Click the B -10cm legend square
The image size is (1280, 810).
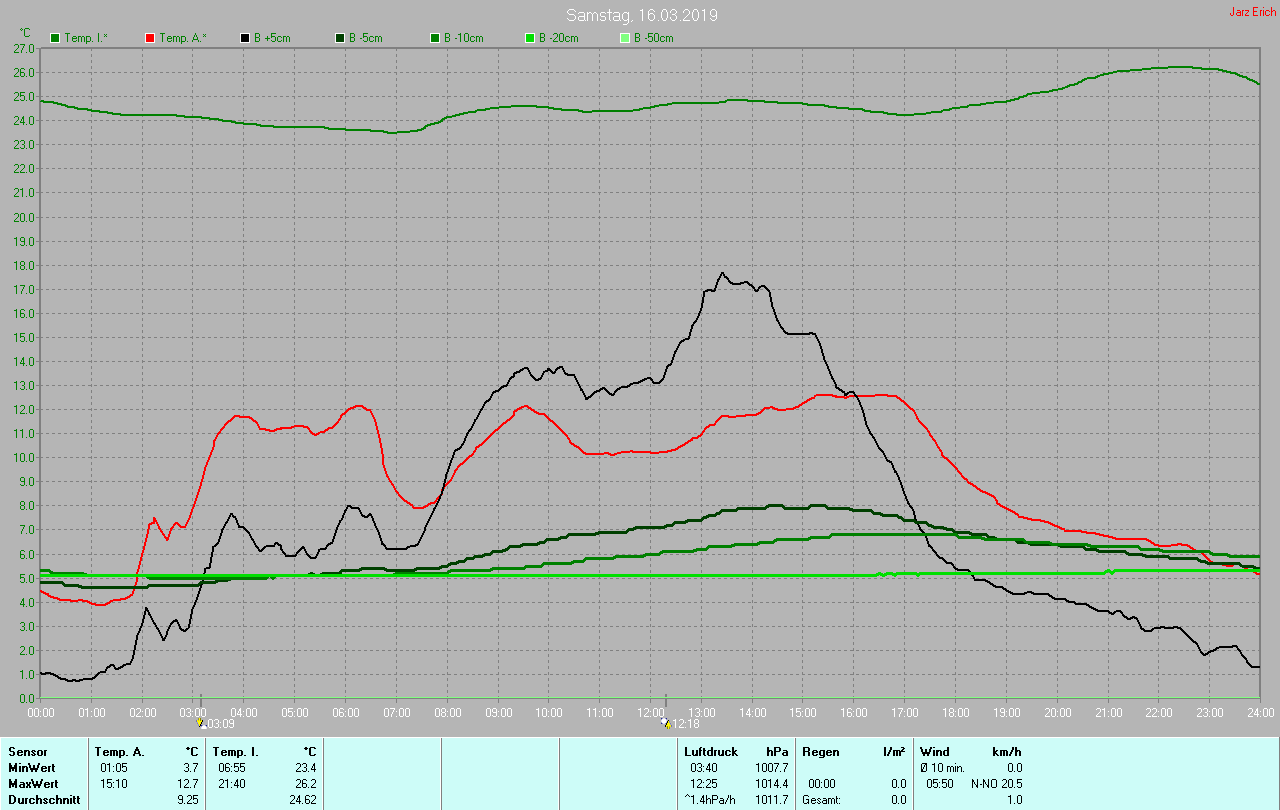(x=435, y=38)
